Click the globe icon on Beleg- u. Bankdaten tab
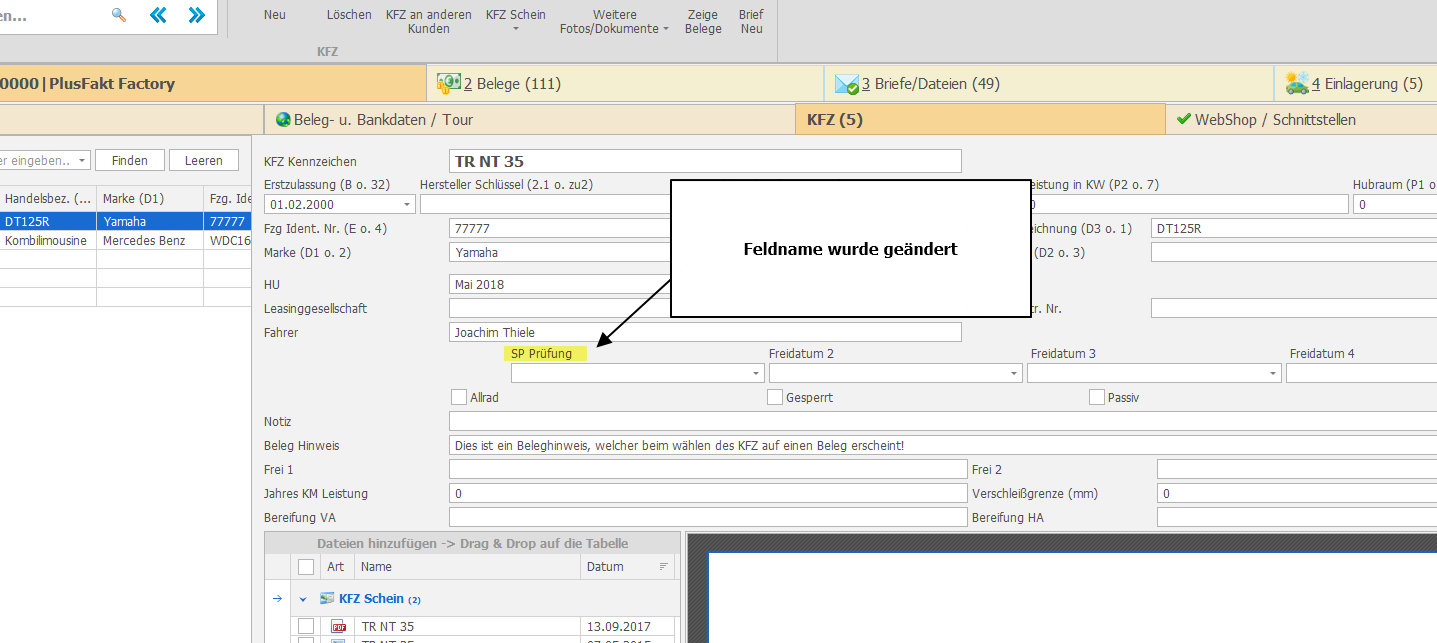 (x=283, y=120)
